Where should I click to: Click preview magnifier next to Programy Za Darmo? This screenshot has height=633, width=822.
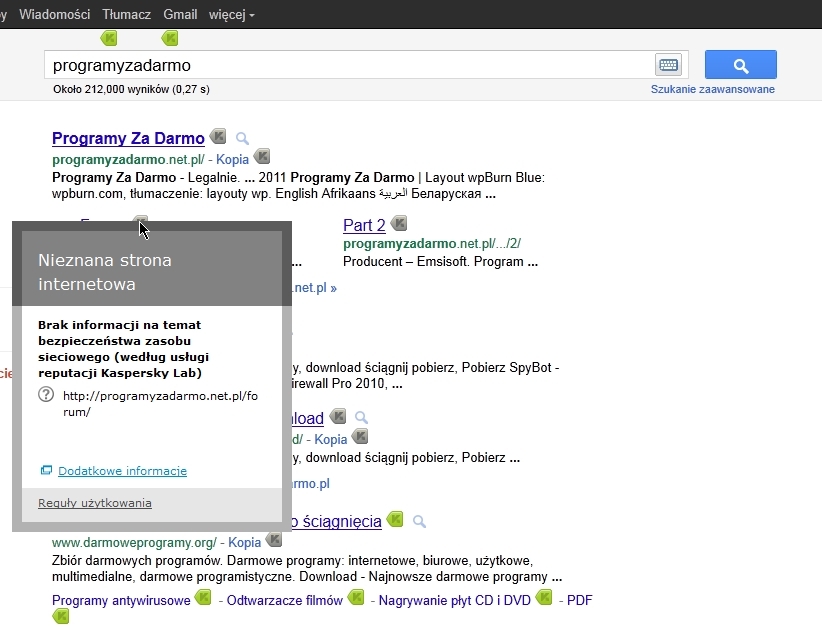242,138
